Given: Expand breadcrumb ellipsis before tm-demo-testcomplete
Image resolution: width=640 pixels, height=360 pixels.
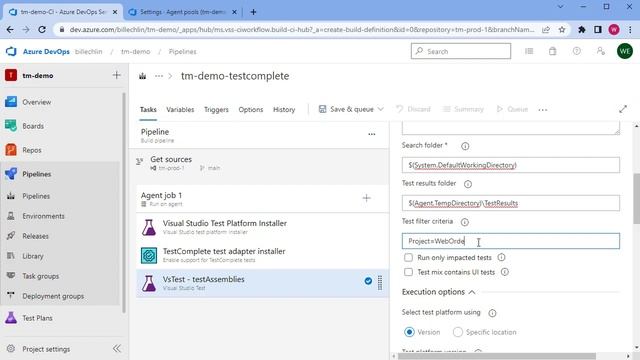Looking at the screenshot, I should click(159, 76).
